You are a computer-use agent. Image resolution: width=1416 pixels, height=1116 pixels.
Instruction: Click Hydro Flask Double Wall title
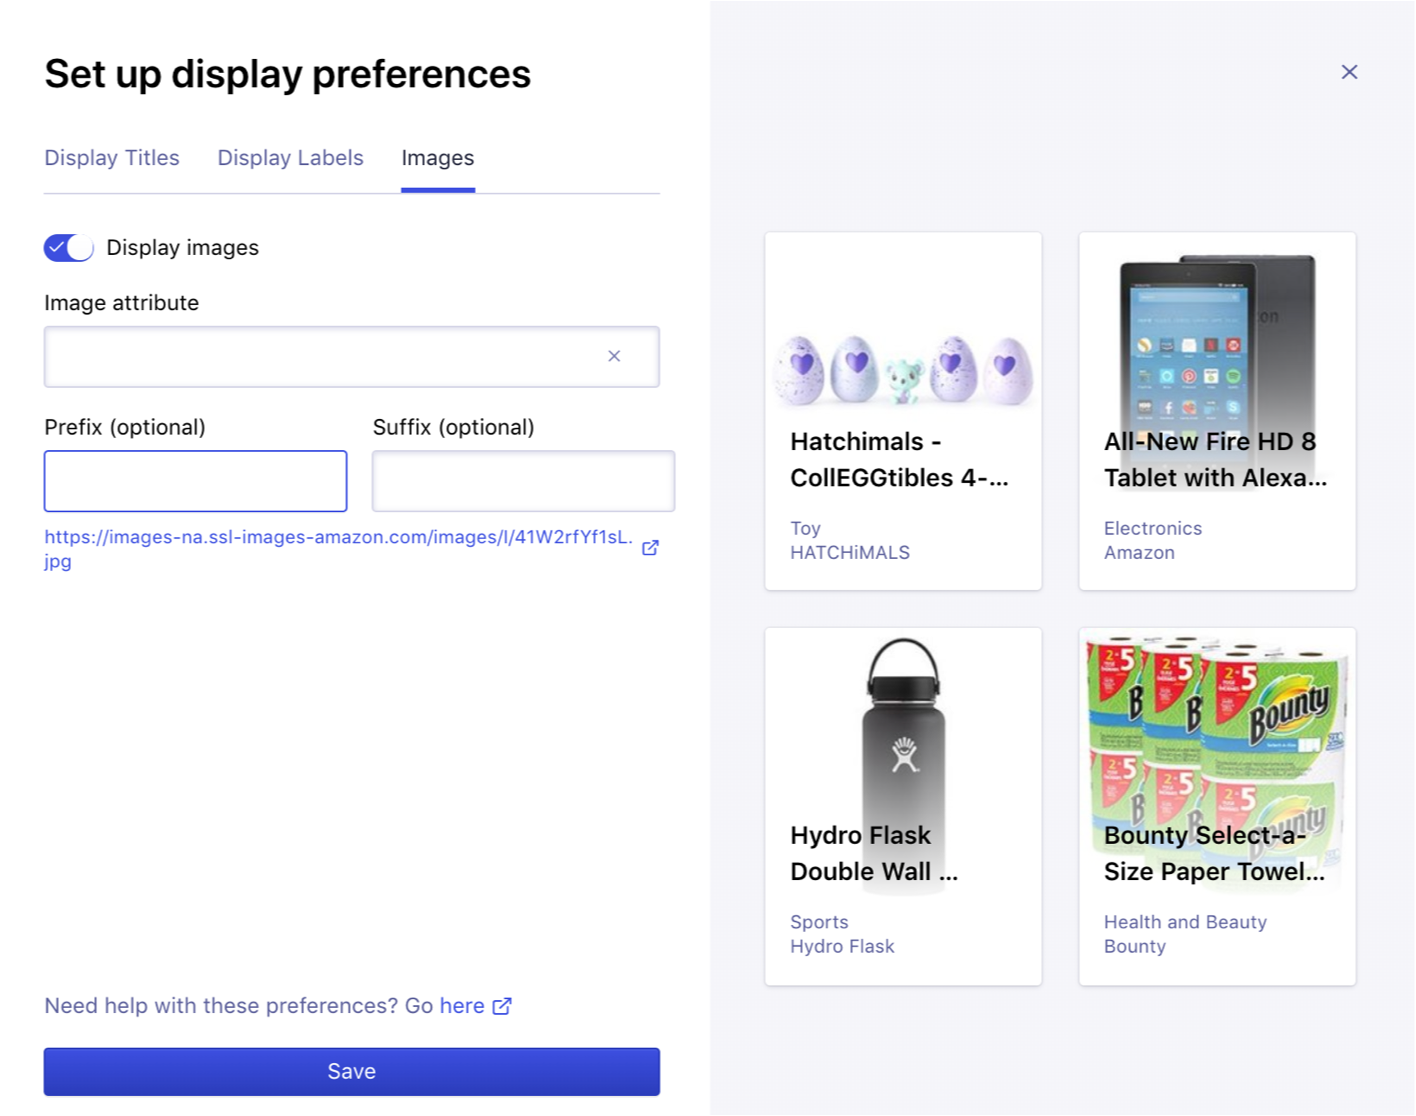[874, 853]
